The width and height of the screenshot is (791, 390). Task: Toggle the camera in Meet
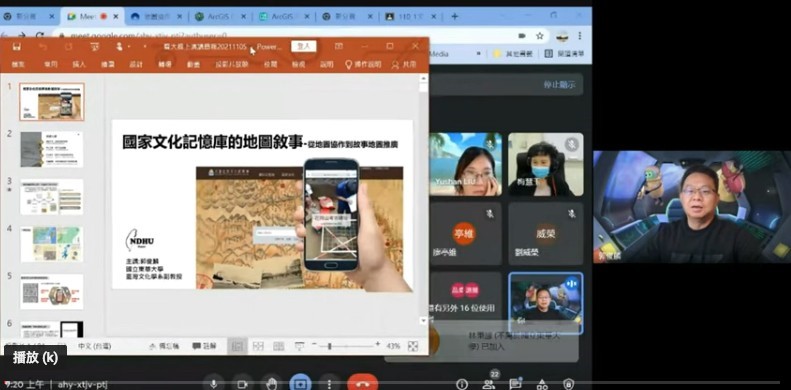click(243, 384)
